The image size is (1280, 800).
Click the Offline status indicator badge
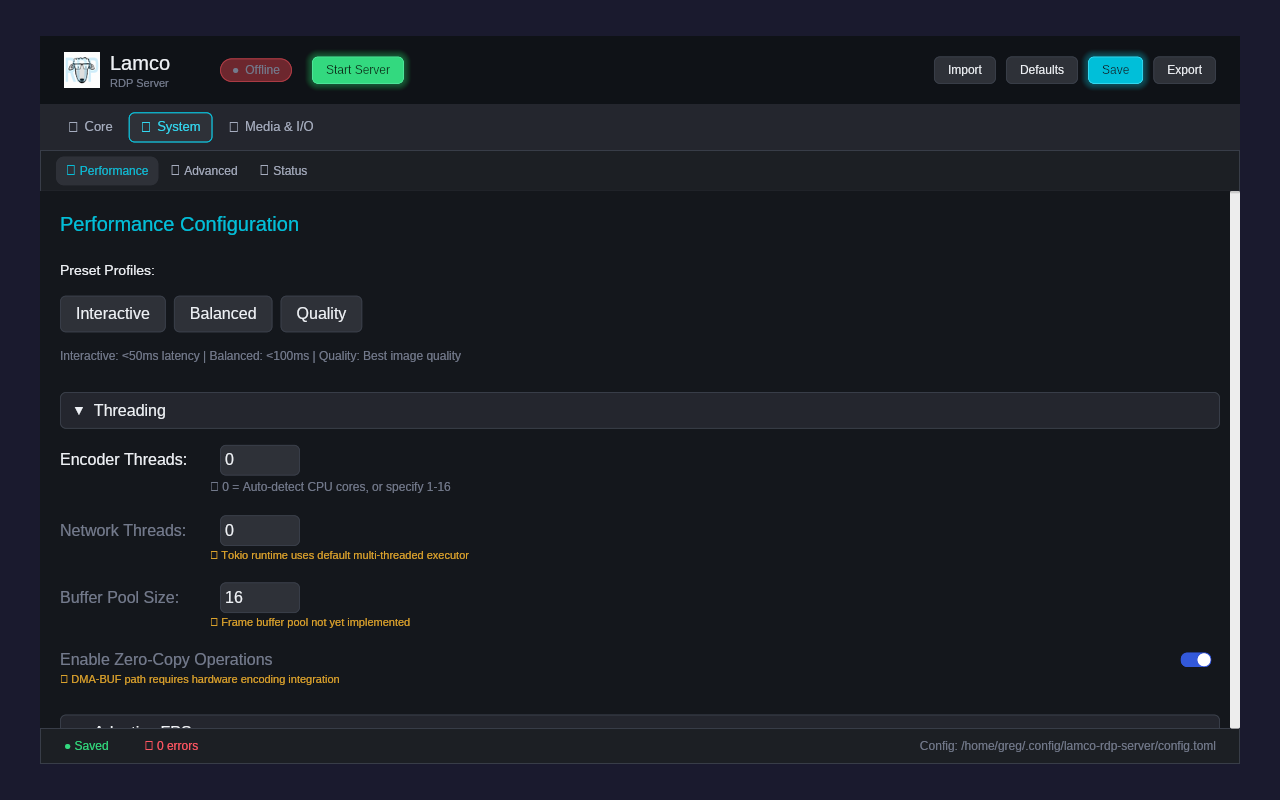[x=256, y=70]
